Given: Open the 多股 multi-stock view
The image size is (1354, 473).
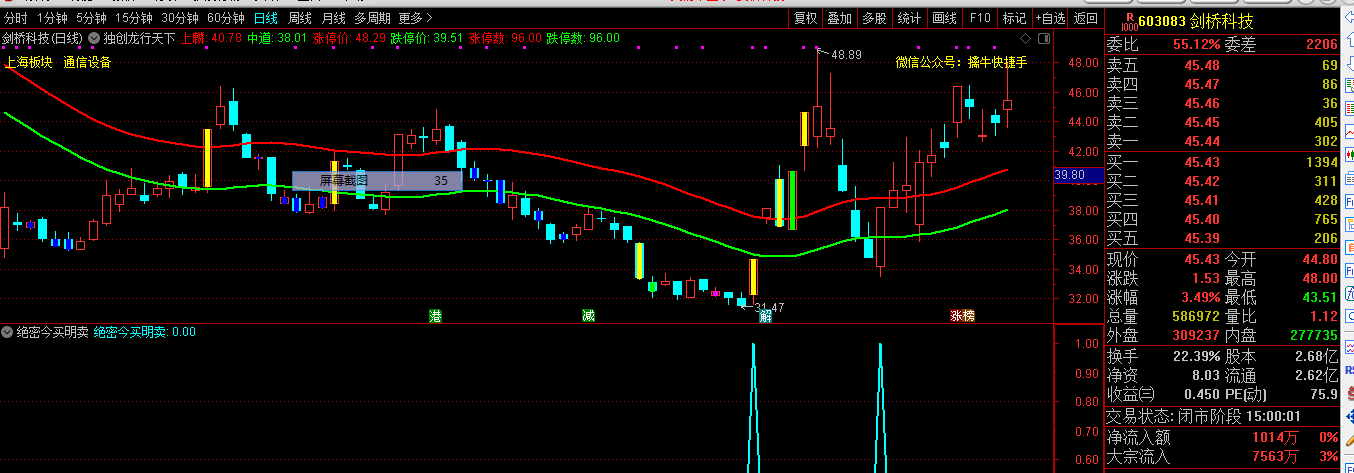Looking at the screenshot, I should tap(874, 18).
